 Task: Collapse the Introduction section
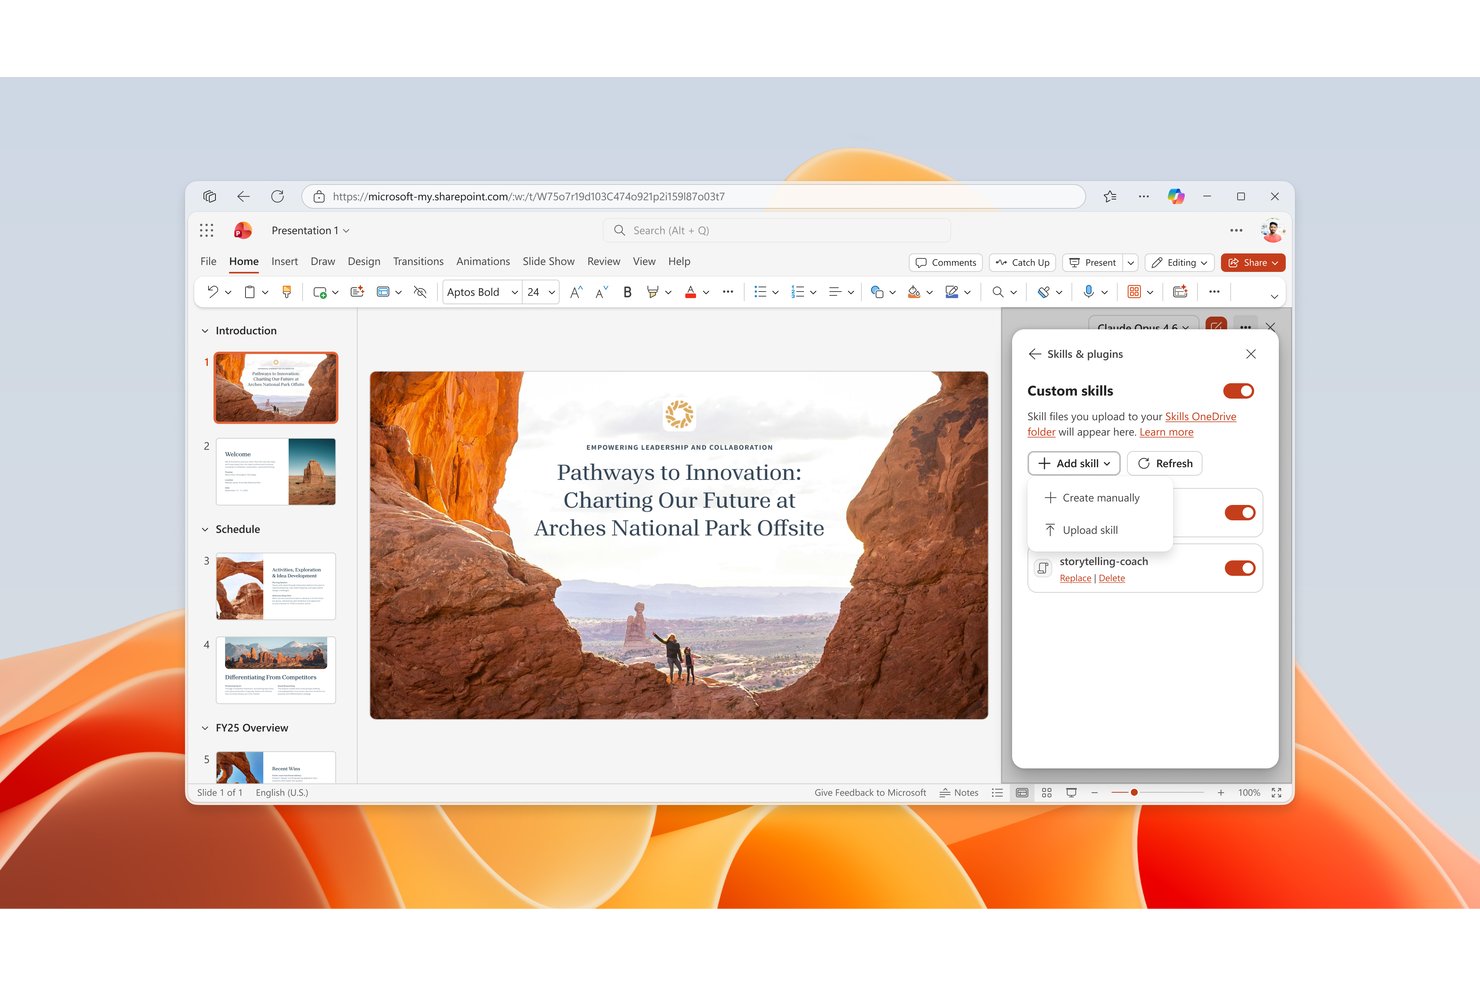coord(205,331)
